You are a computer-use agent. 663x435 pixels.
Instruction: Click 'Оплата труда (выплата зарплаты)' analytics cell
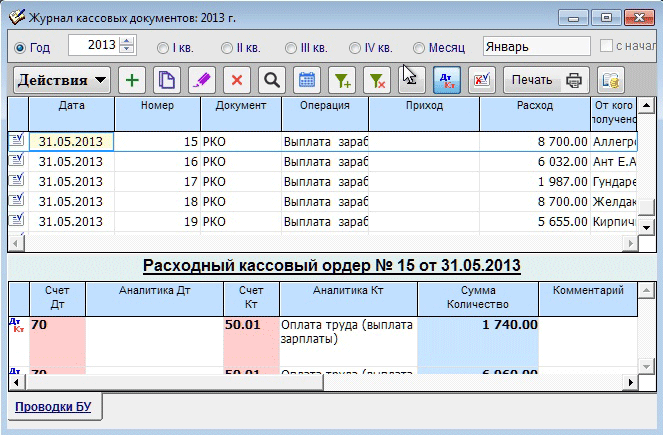click(348, 342)
